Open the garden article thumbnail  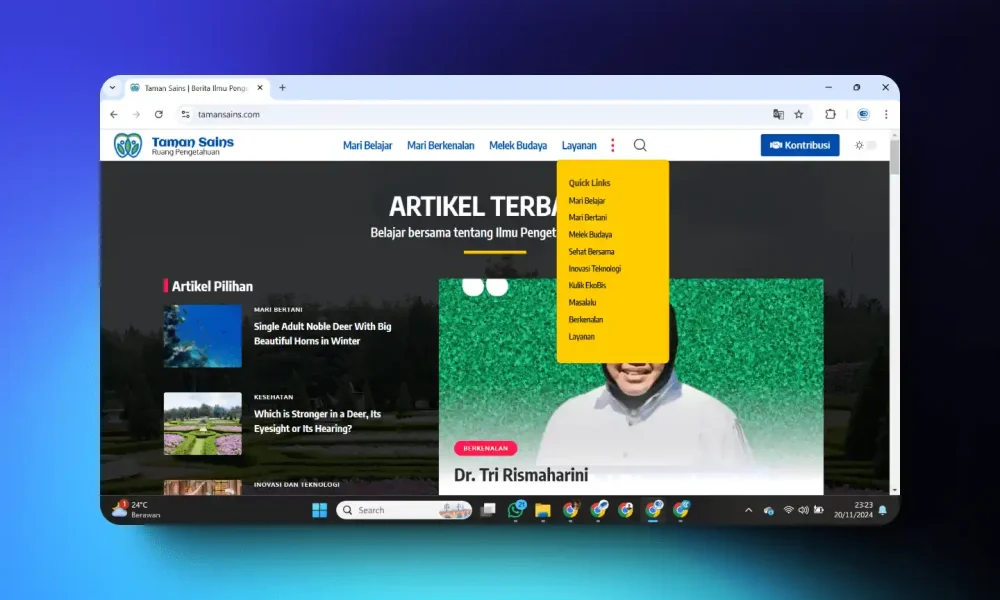click(x=203, y=423)
